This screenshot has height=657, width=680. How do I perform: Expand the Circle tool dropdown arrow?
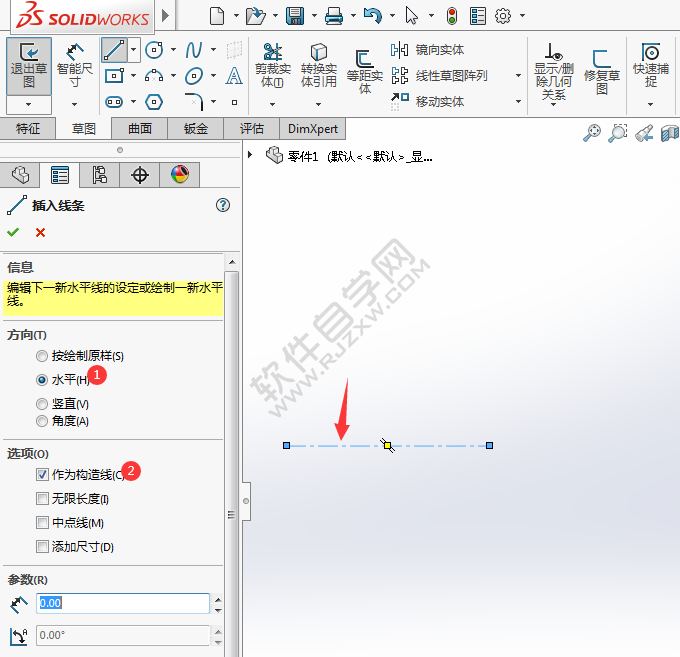pyautogui.click(x=173, y=50)
